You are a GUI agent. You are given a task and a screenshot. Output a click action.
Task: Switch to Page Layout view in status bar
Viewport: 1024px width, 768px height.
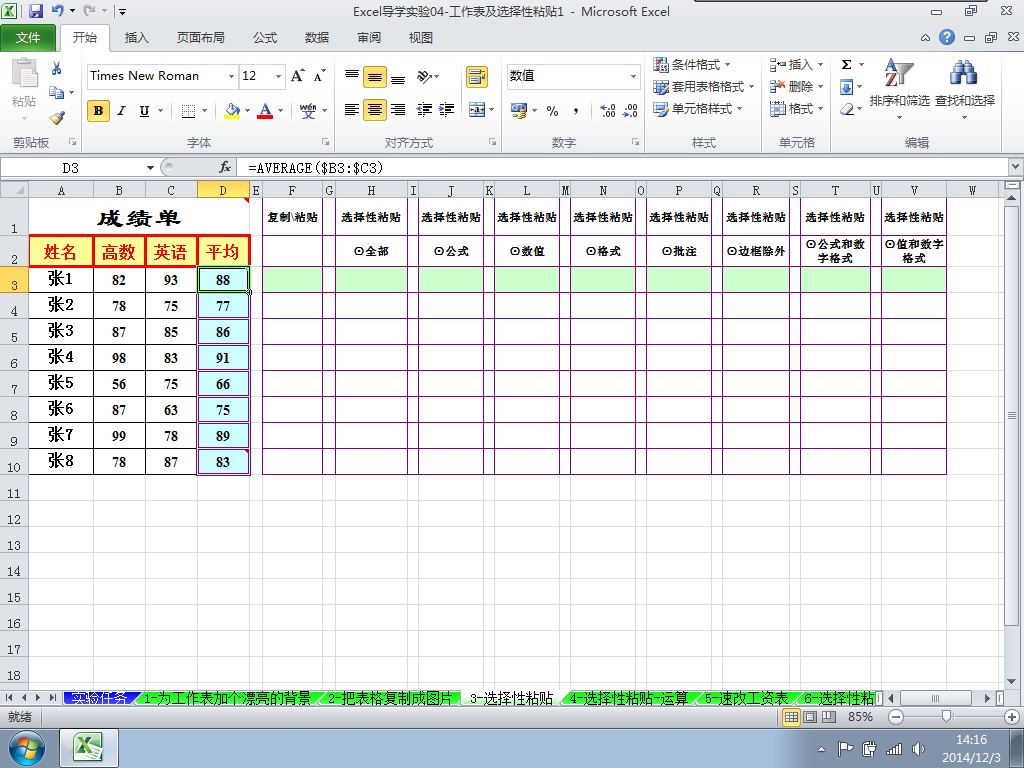click(x=810, y=716)
